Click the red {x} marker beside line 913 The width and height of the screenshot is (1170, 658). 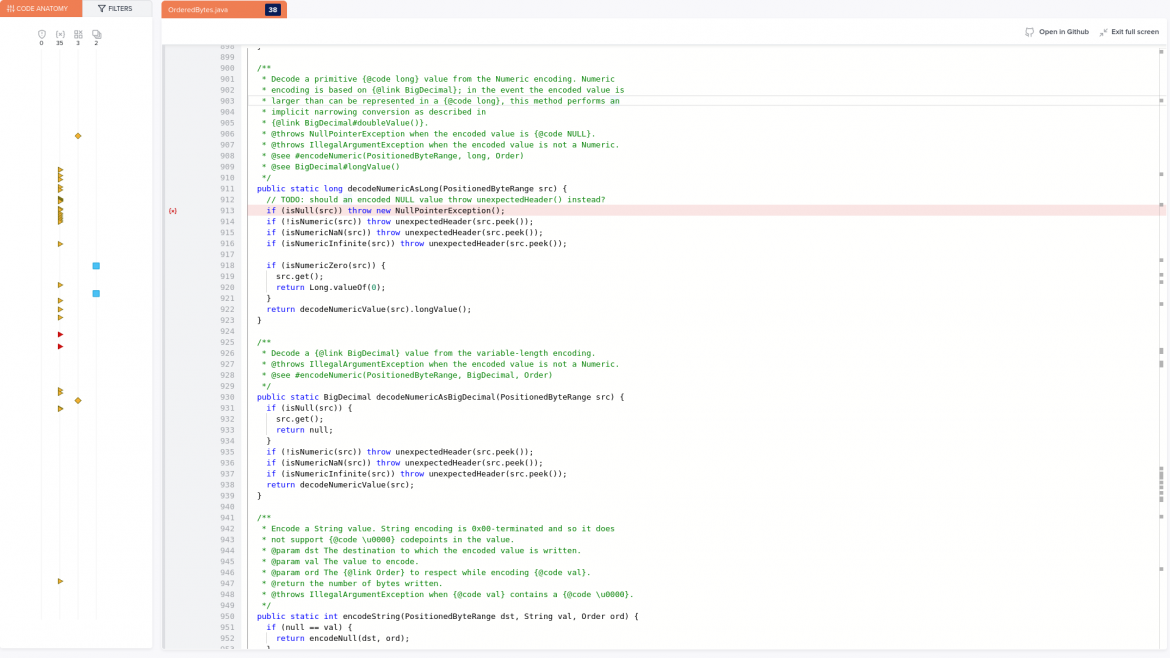click(172, 211)
